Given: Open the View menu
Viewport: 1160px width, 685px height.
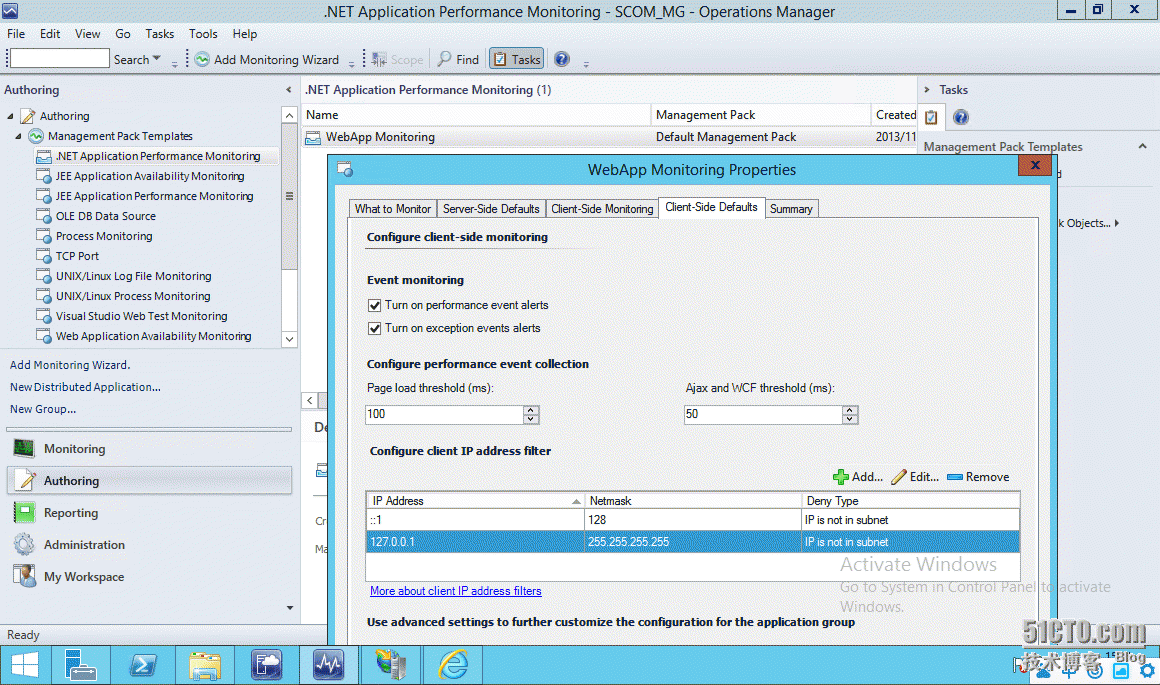Looking at the screenshot, I should tap(87, 34).
